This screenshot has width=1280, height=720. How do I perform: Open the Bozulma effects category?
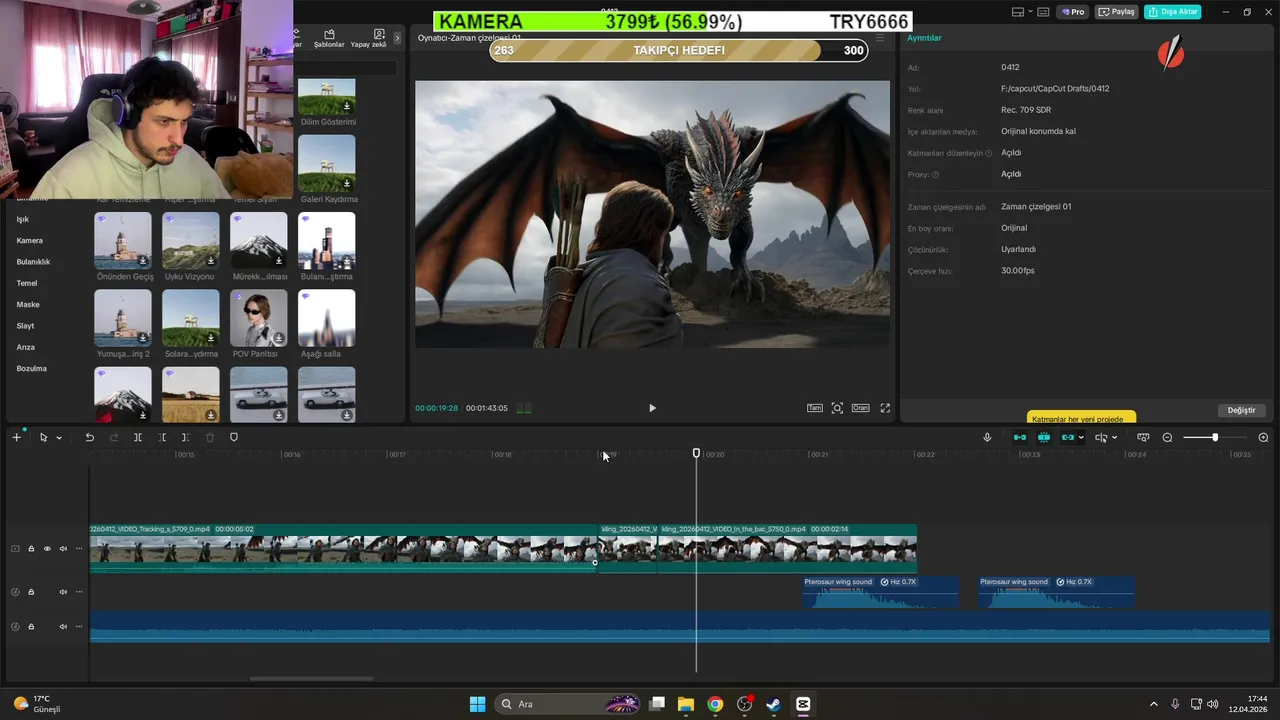(x=32, y=369)
